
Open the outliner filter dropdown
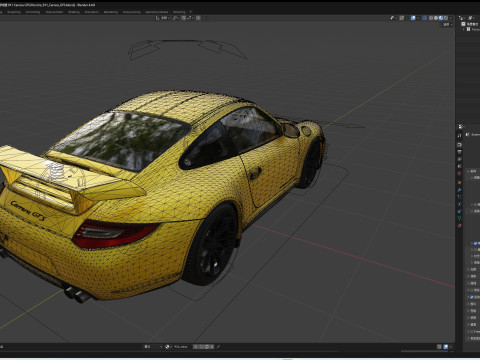(473, 18)
